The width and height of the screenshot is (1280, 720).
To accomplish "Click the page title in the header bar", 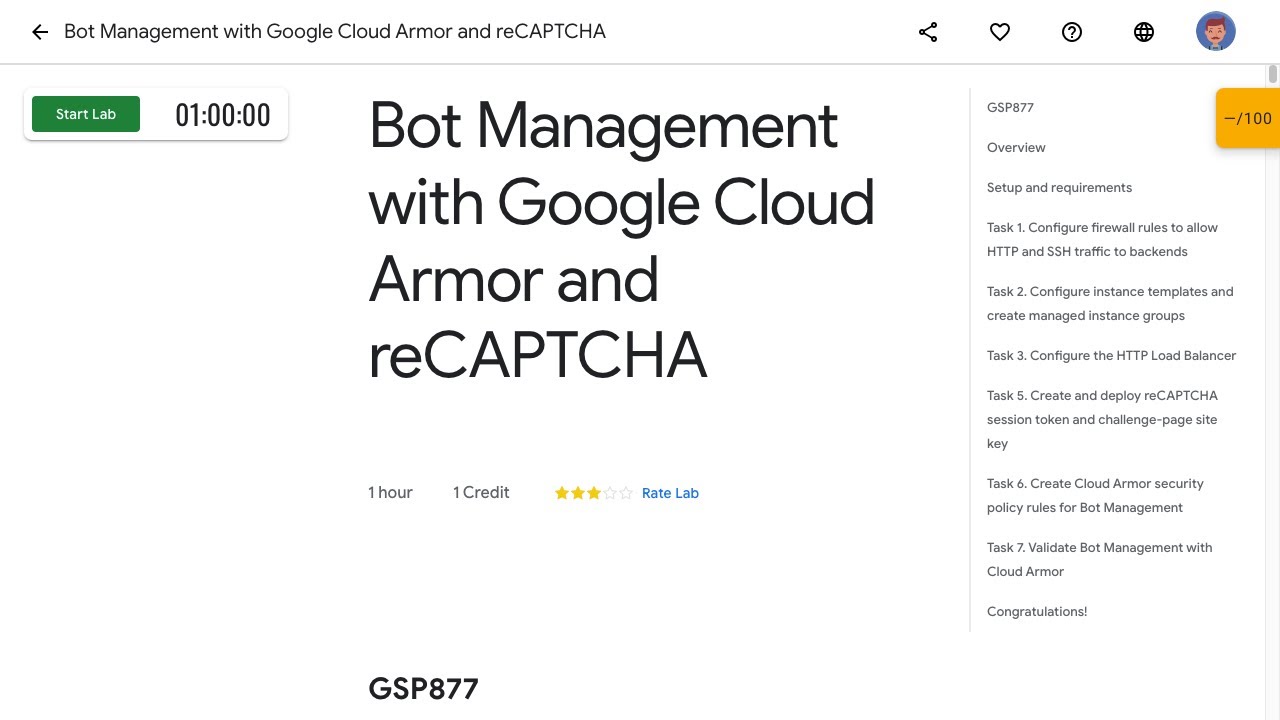I will (x=335, y=31).
